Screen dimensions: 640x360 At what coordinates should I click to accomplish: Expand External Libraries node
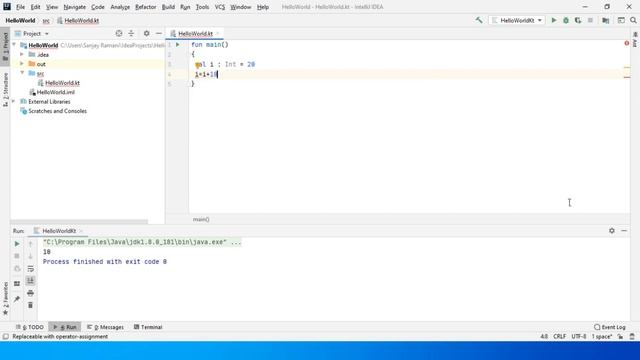tap(14, 101)
